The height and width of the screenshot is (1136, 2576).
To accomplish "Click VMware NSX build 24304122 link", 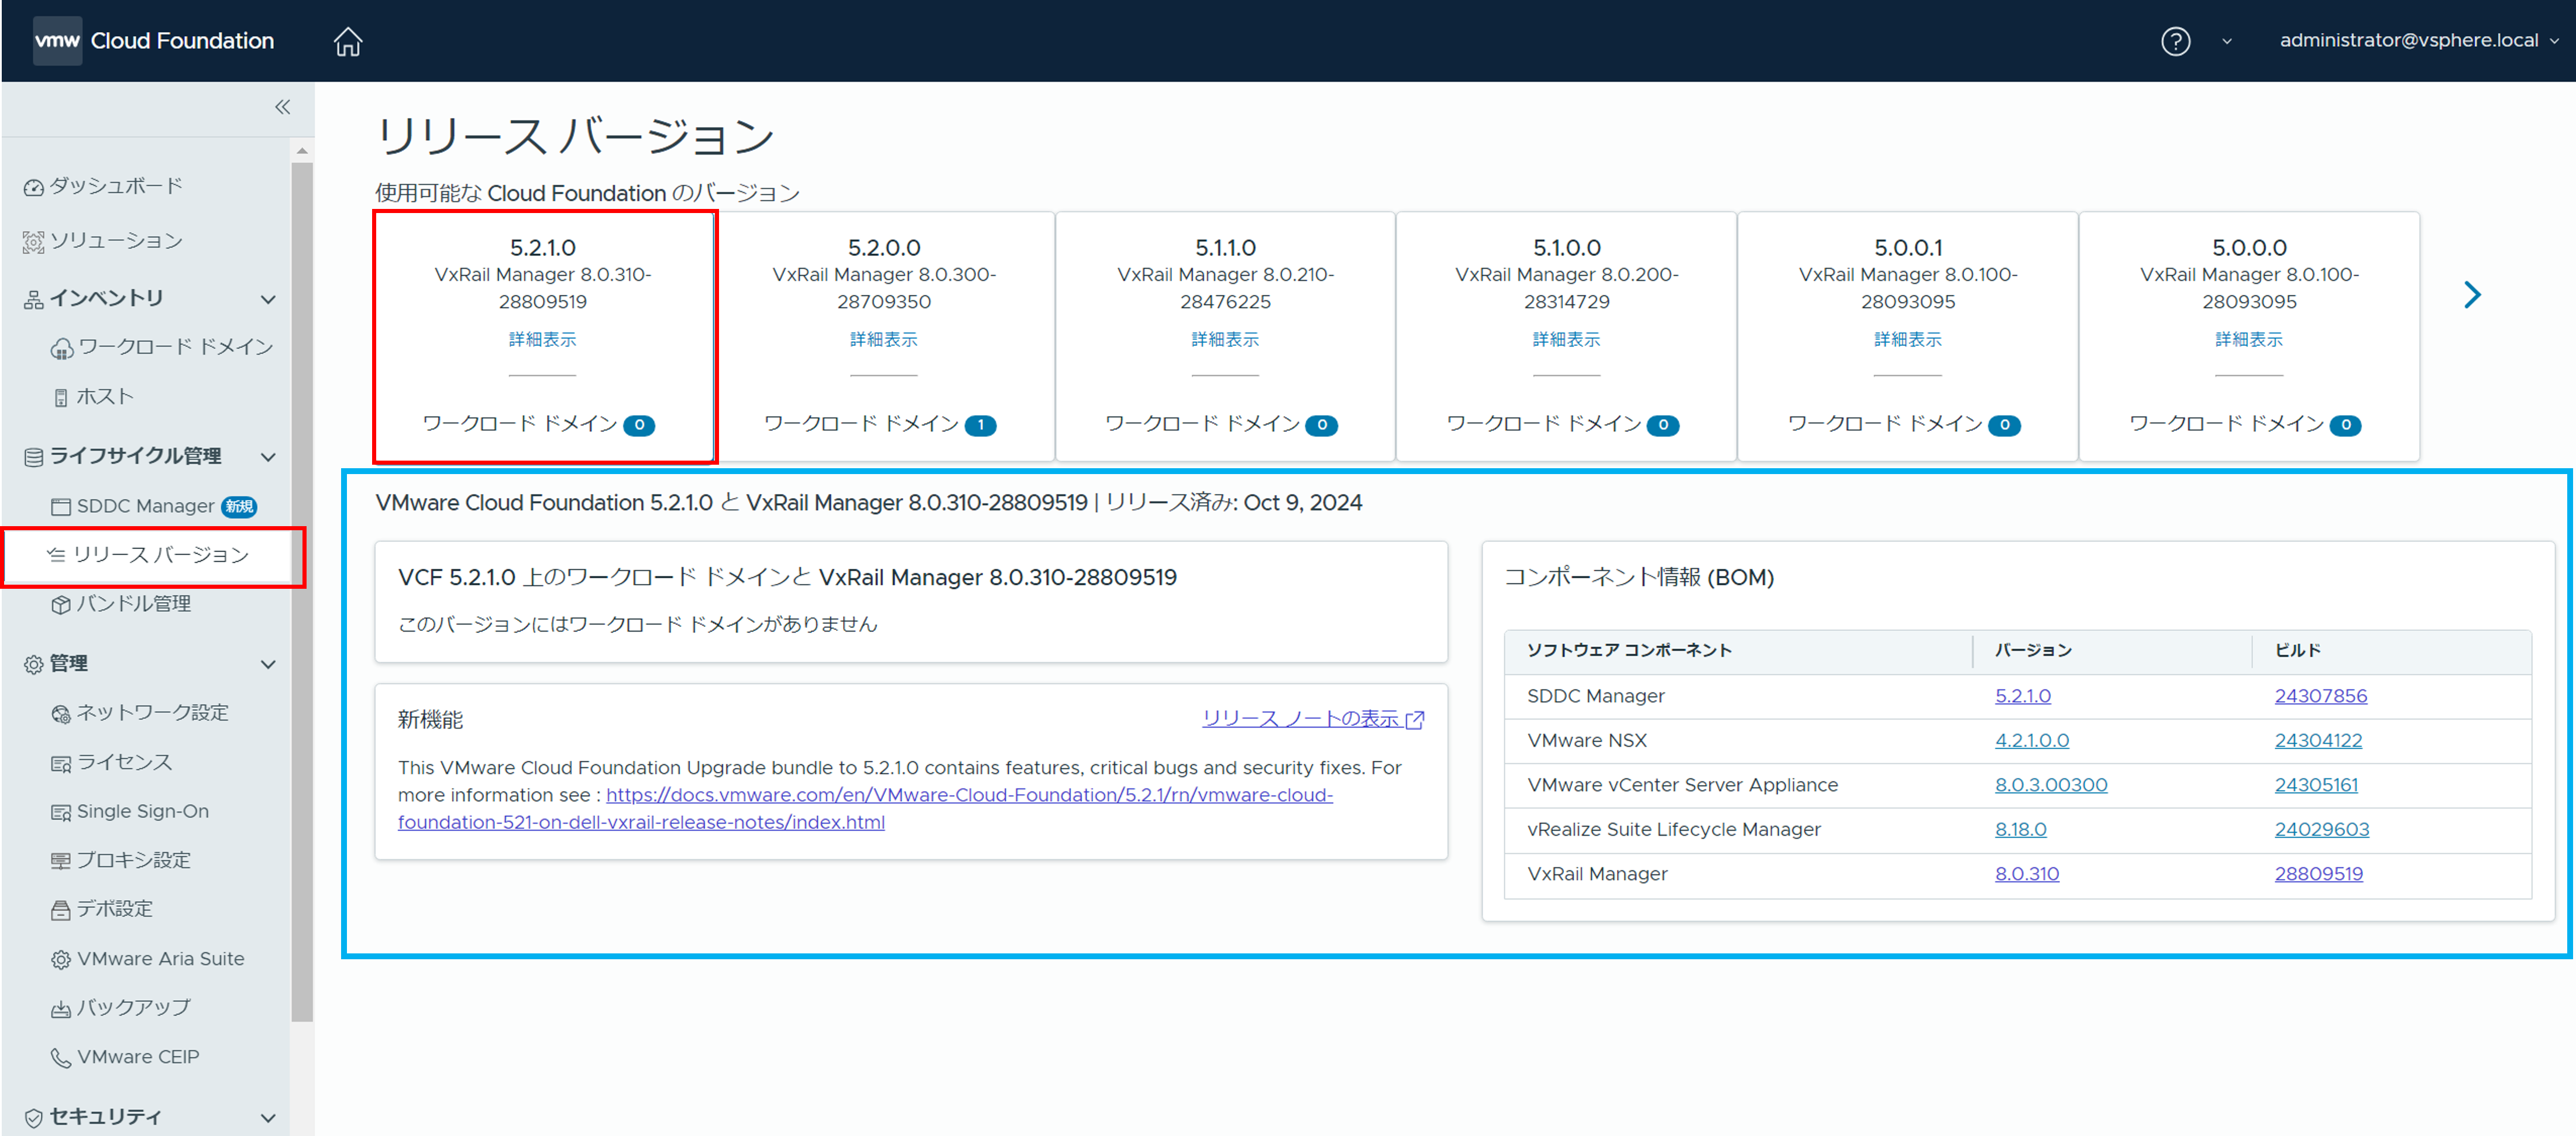I will point(2318,741).
